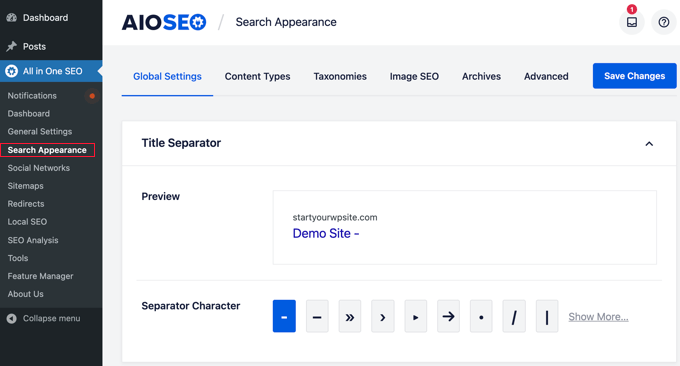Switch to the Global Settings tab
This screenshot has width=680, height=366.
tap(167, 77)
